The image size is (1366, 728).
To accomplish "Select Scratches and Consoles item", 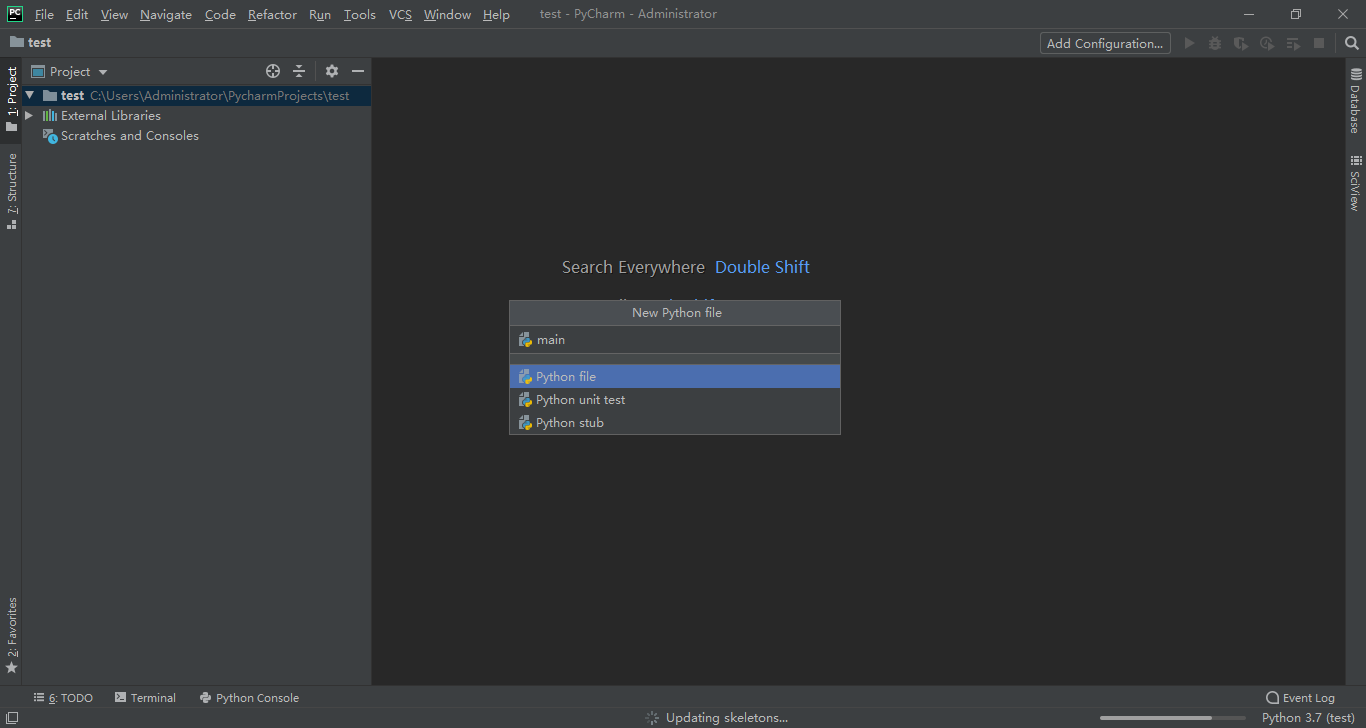I will click(129, 135).
